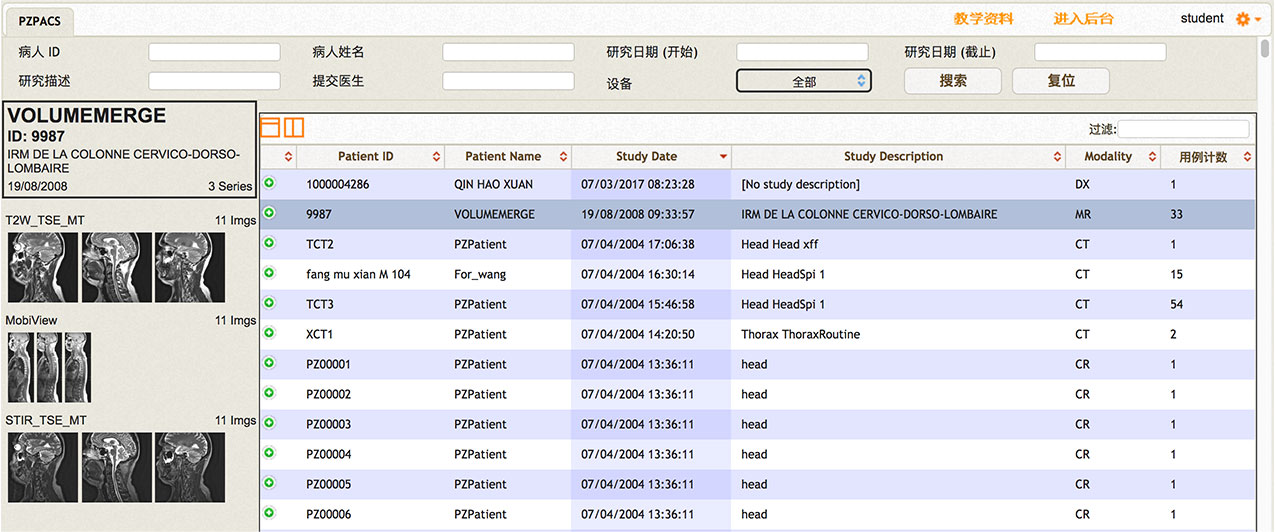Open the 教学资料 menu link
1275x532 pixels.
coord(983,19)
